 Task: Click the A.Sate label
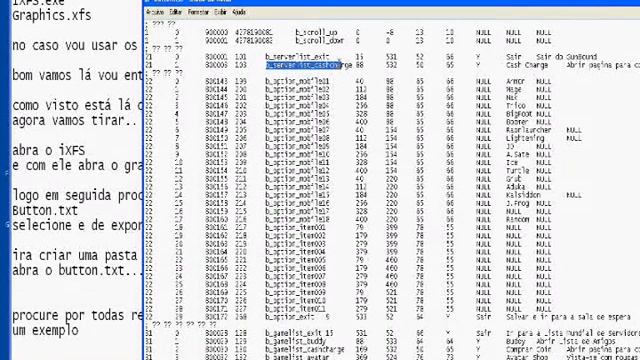[x=518, y=154]
